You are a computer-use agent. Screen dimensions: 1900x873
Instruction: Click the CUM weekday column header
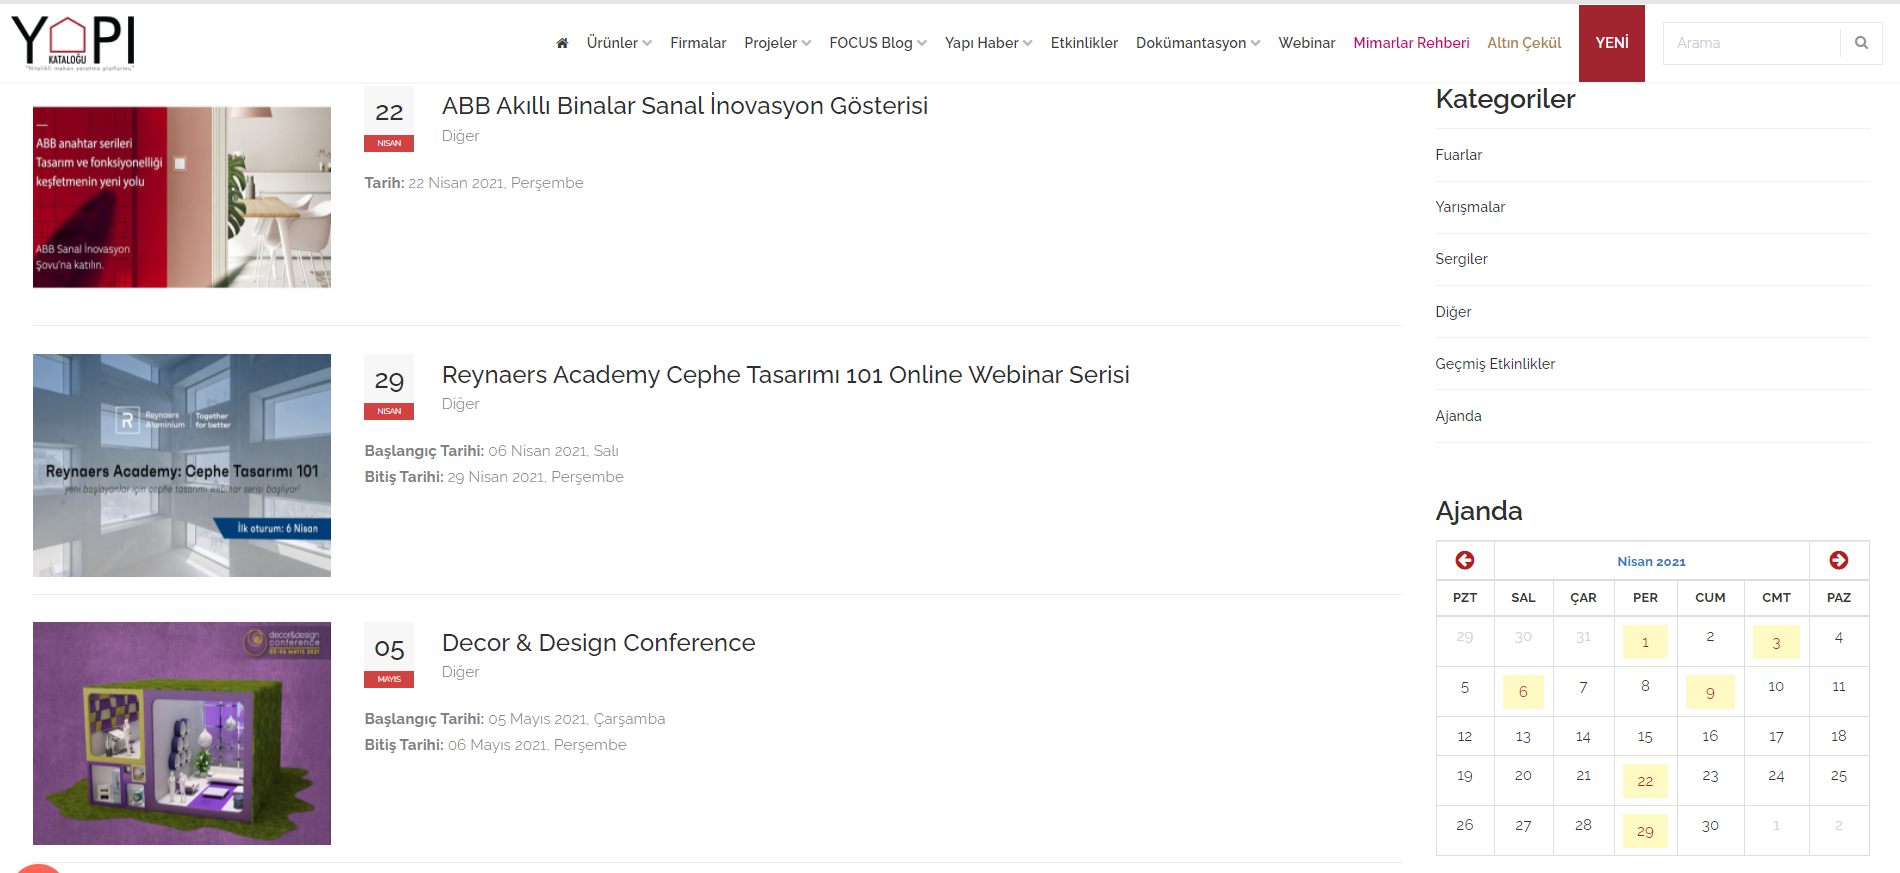pyautogui.click(x=1710, y=598)
